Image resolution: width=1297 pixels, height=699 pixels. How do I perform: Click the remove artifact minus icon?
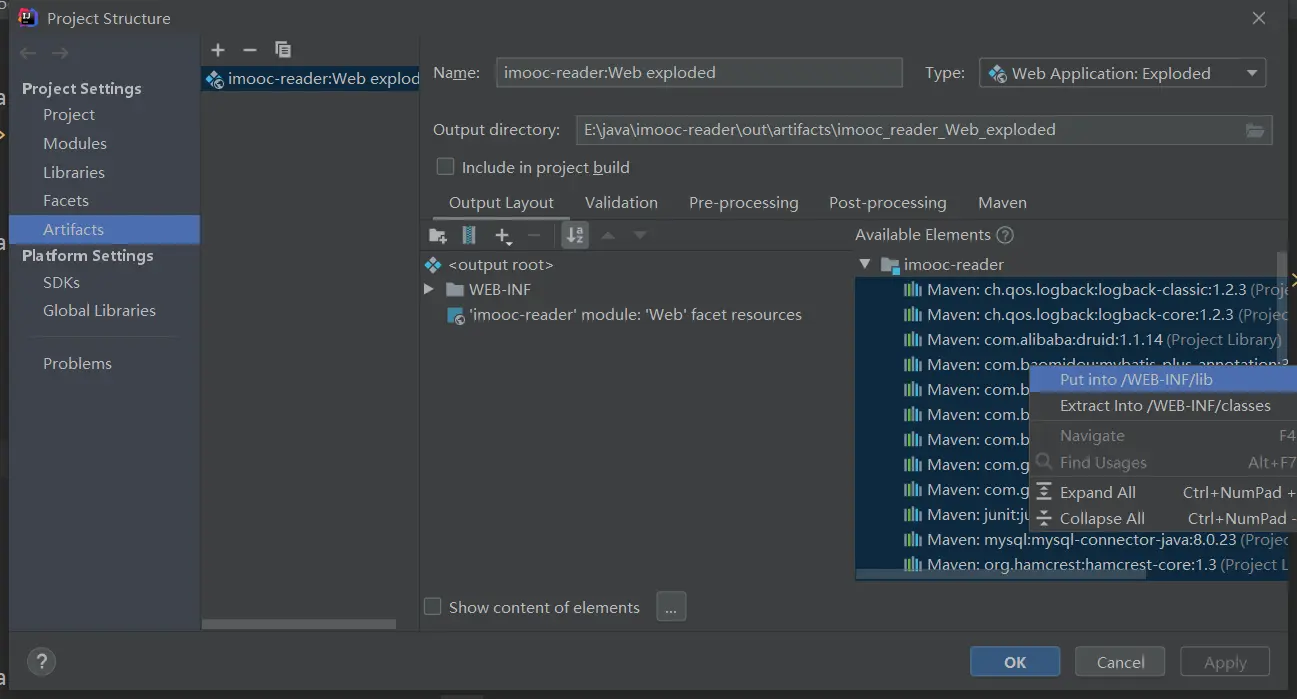tap(250, 50)
